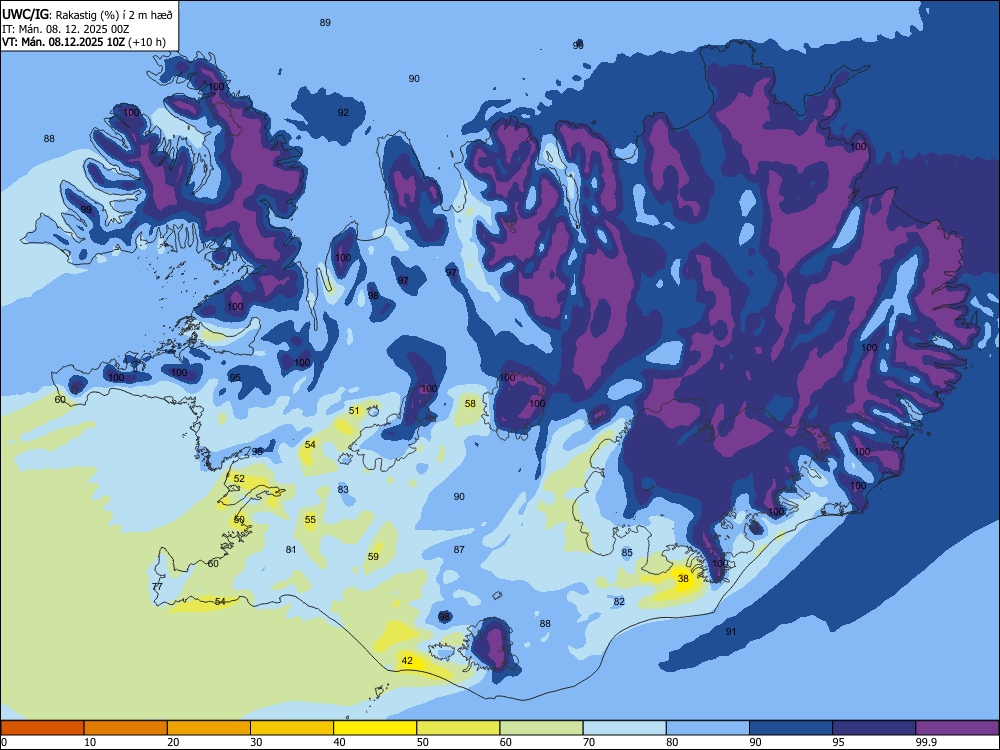
Task: Select the '52' humidity value on the map
Action: tap(239, 478)
